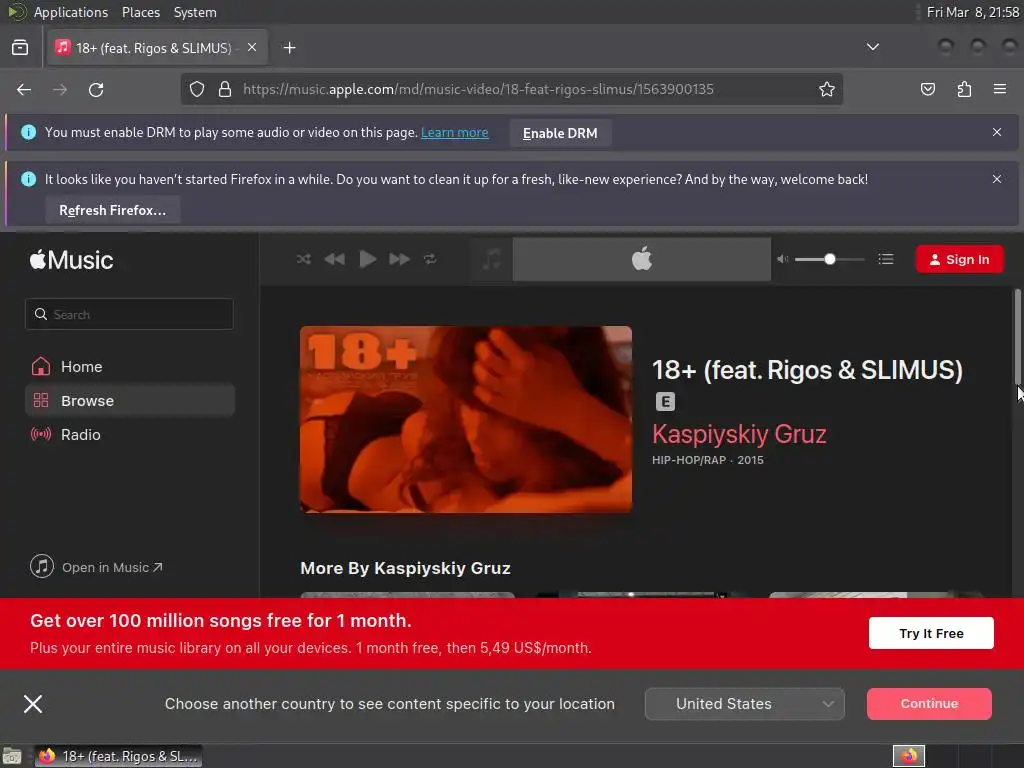The image size is (1024, 768).
Task: Focus the Apple Music search field
Action: click(x=129, y=314)
